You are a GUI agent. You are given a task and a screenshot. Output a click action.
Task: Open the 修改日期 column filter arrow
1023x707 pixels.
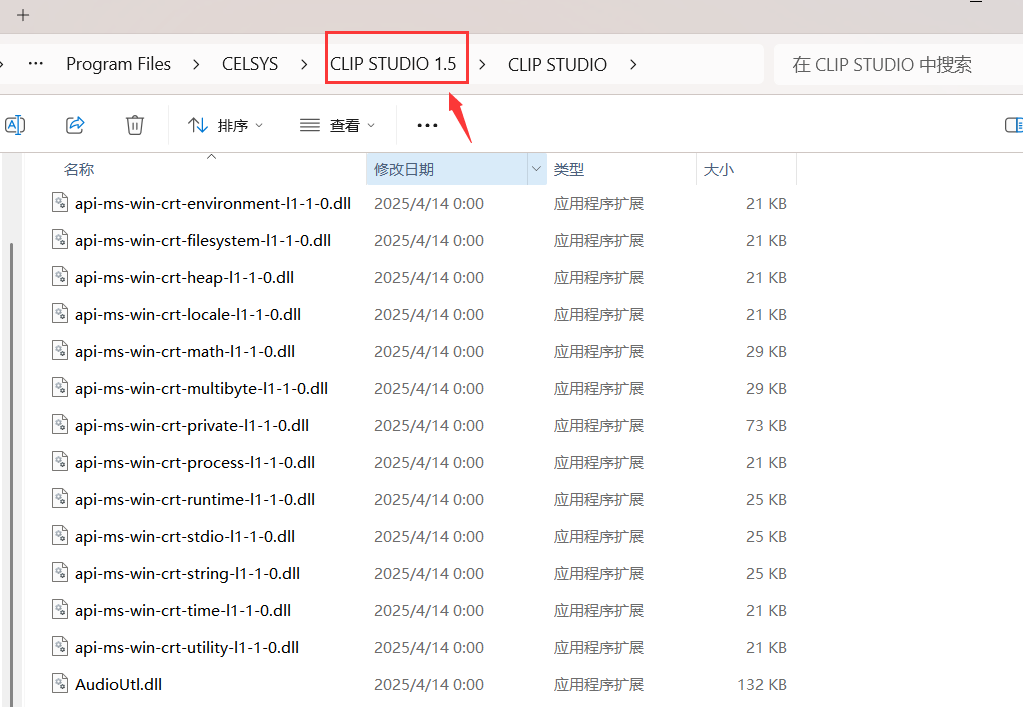click(x=536, y=168)
